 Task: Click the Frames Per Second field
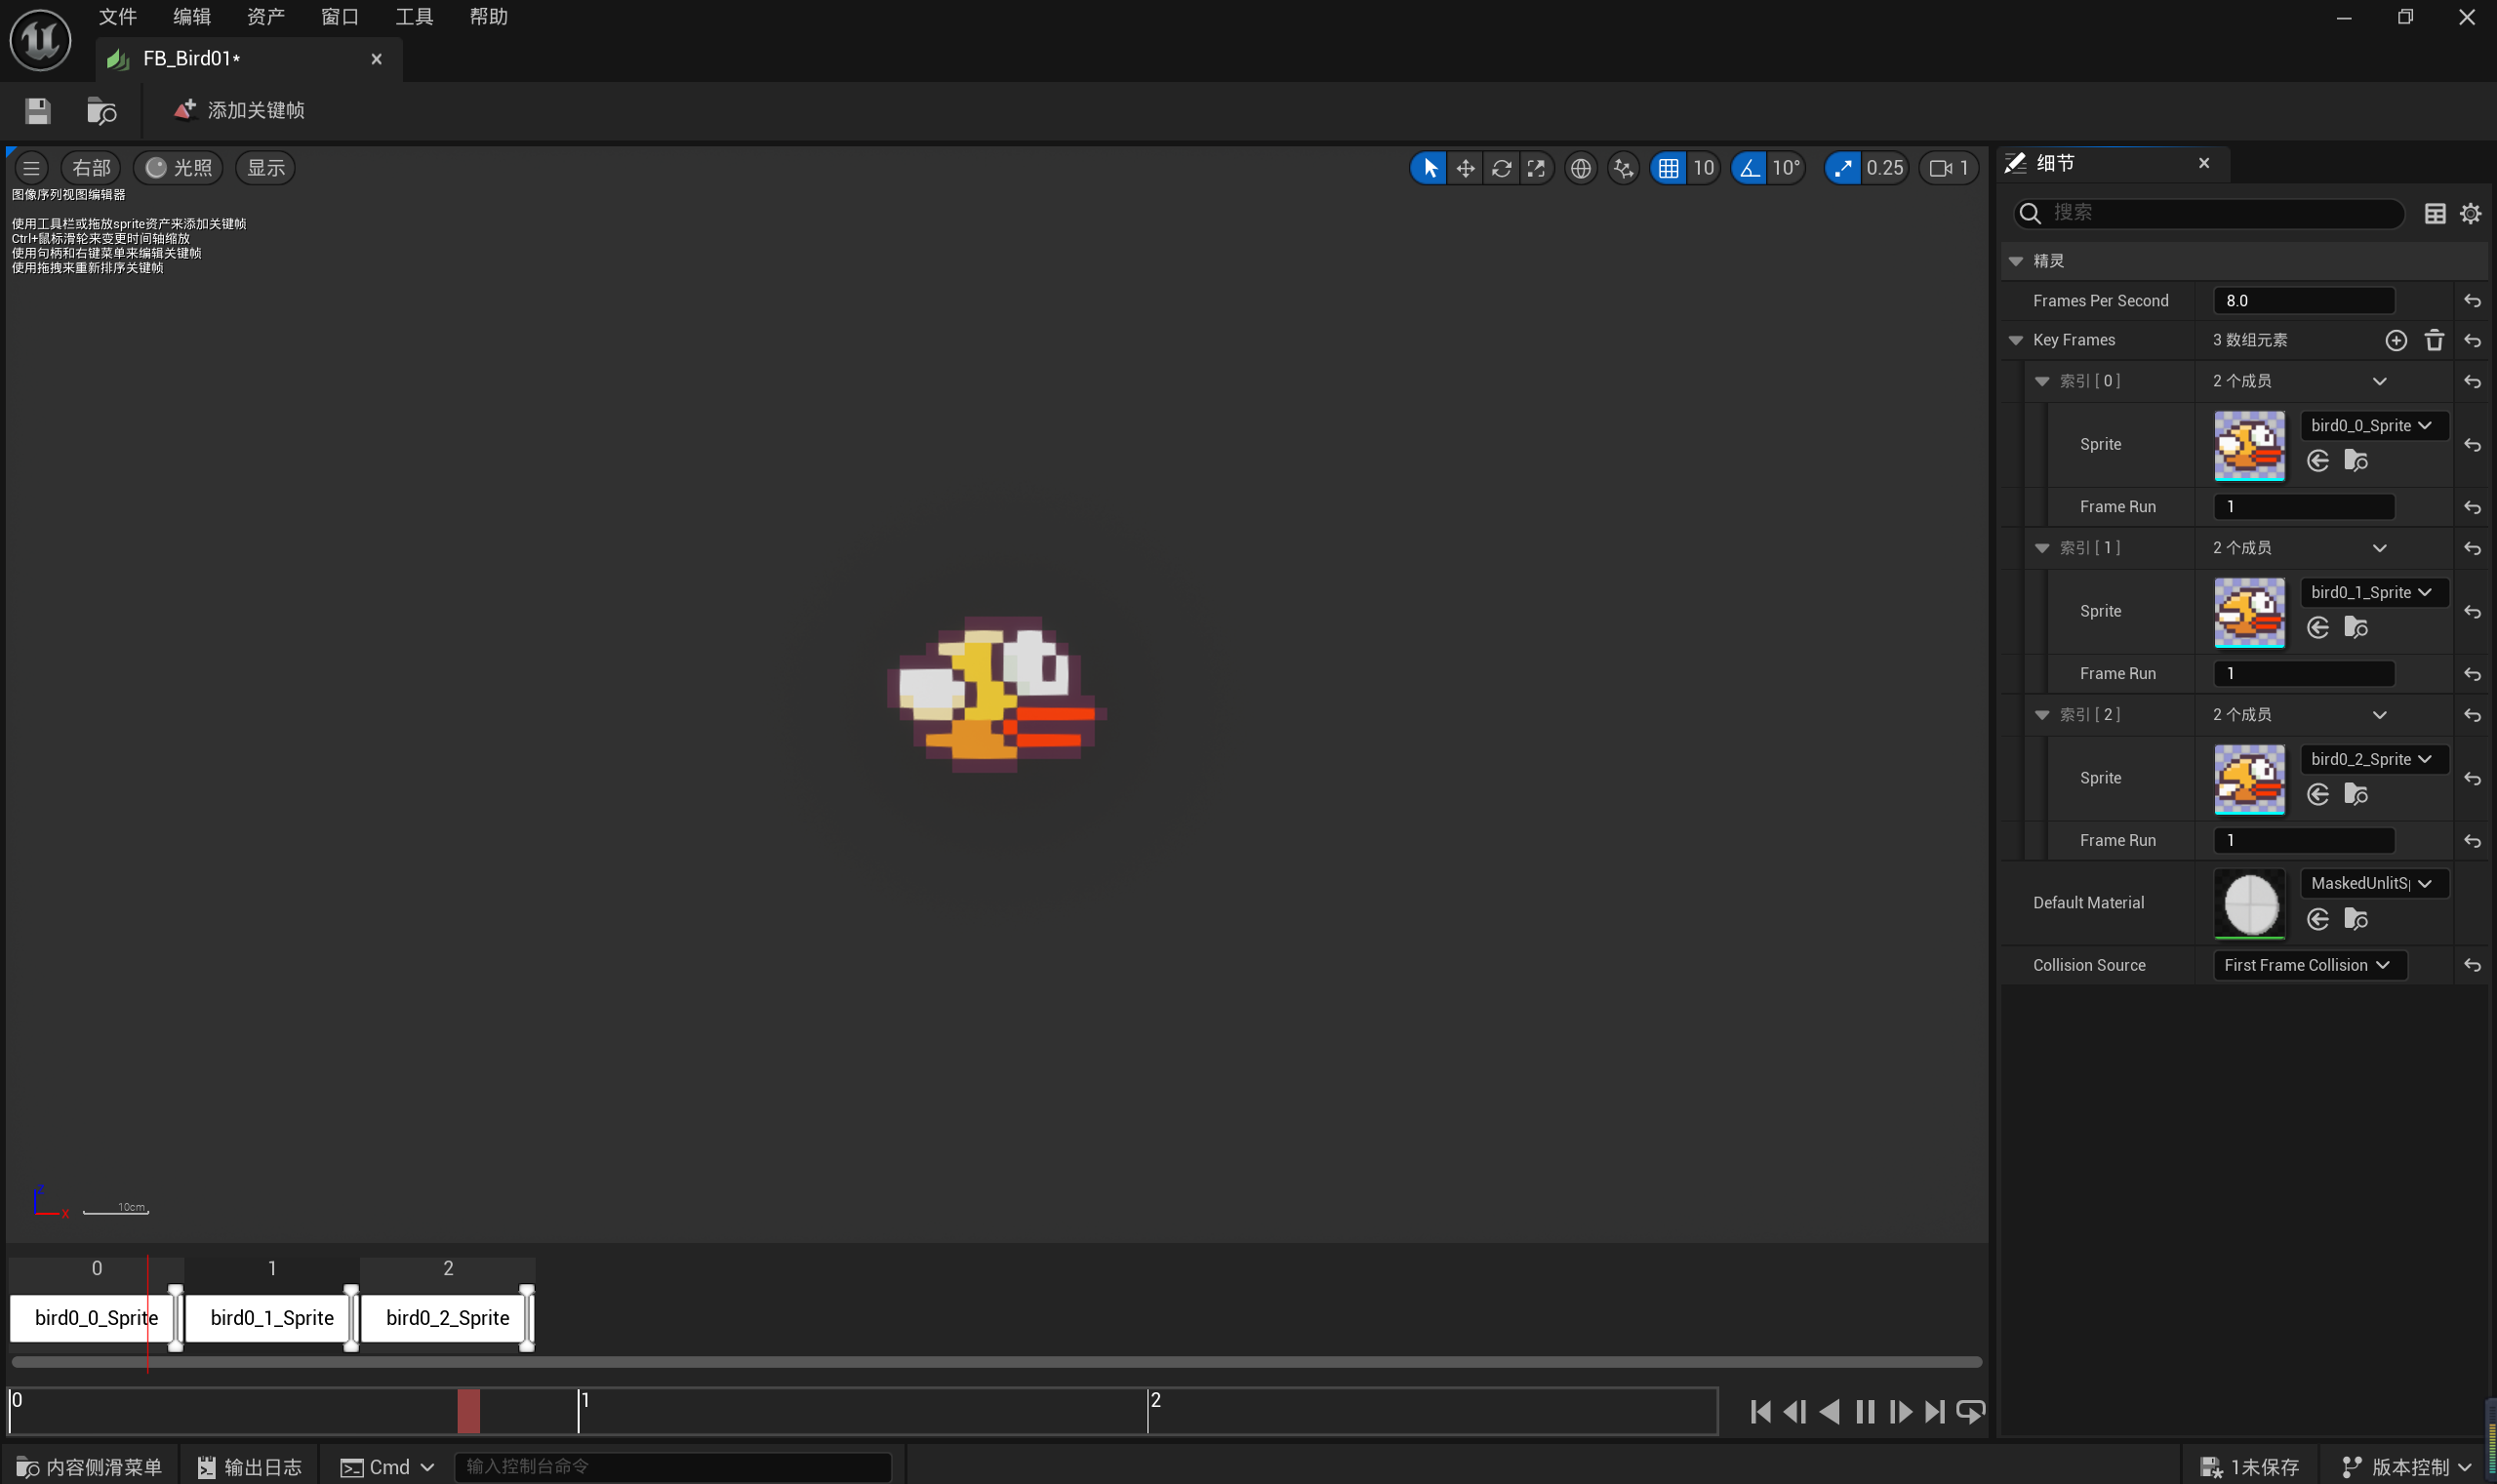(x=2303, y=301)
